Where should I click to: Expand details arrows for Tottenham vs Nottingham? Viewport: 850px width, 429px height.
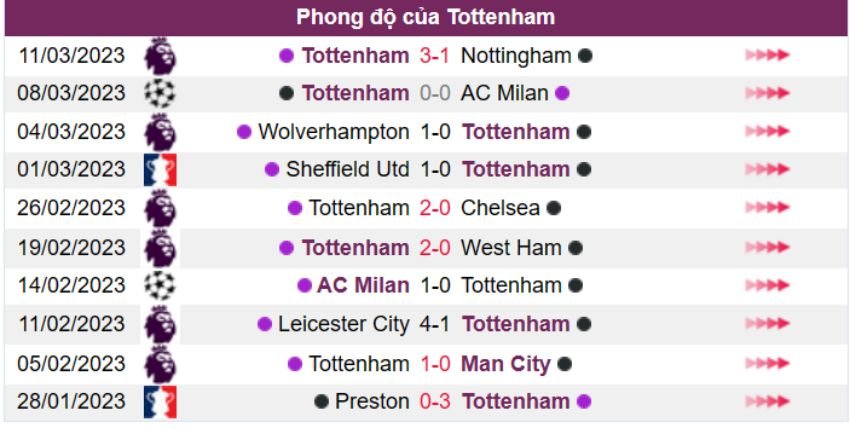(767, 56)
